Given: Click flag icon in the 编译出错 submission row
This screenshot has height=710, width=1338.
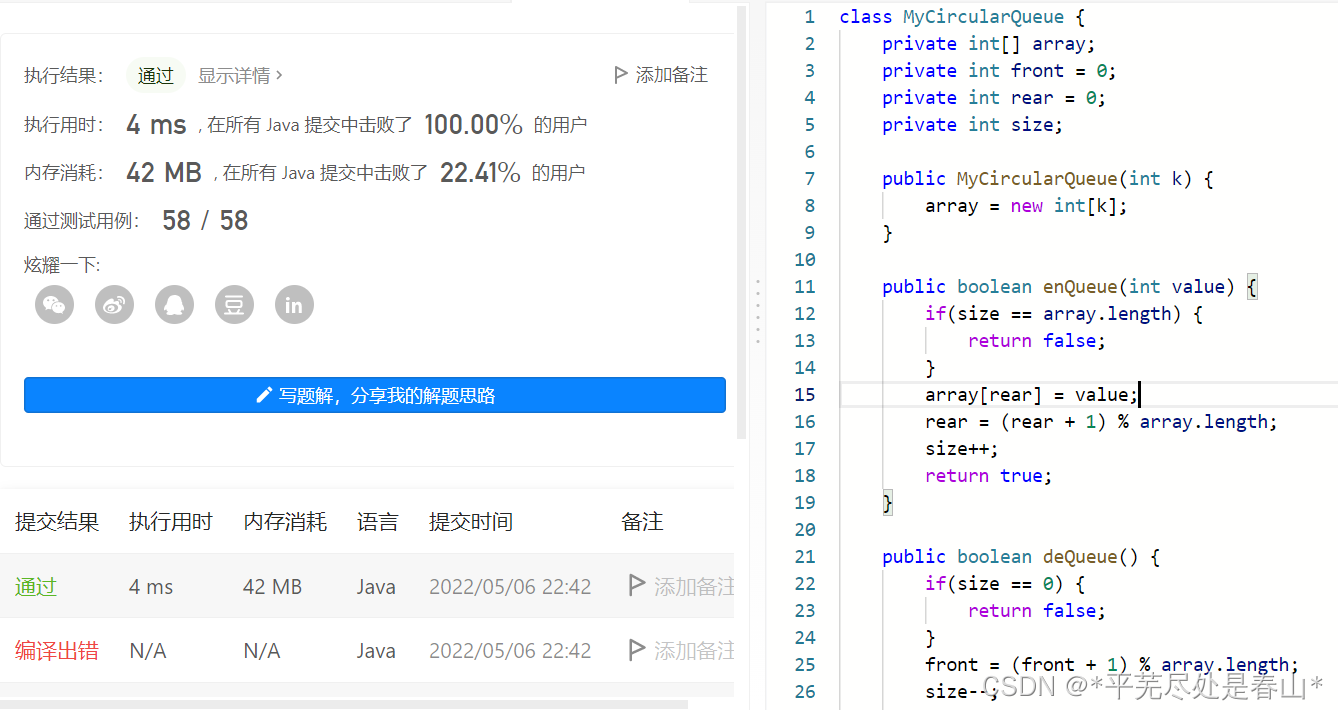Looking at the screenshot, I should click(x=636, y=650).
